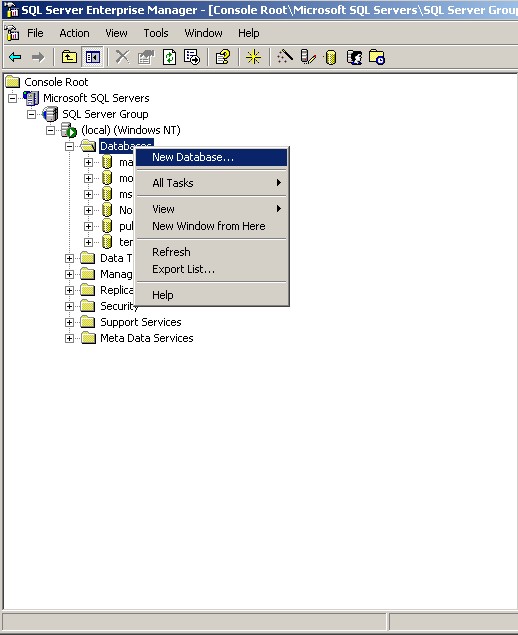This screenshot has height=635, width=518.
Task: Open the Action menu
Action: coord(75,33)
